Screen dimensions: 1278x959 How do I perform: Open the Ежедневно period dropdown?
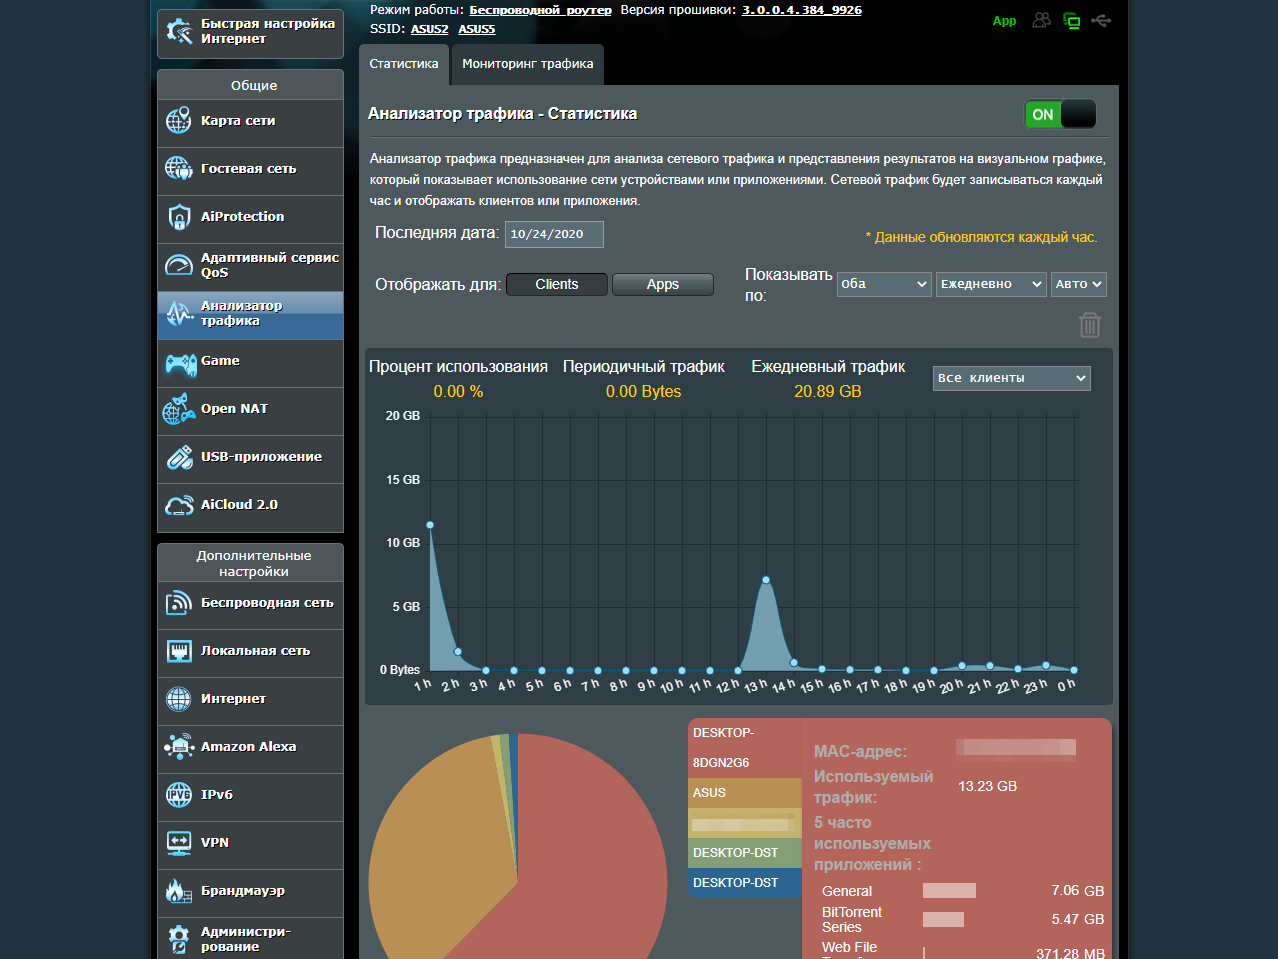tap(991, 284)
